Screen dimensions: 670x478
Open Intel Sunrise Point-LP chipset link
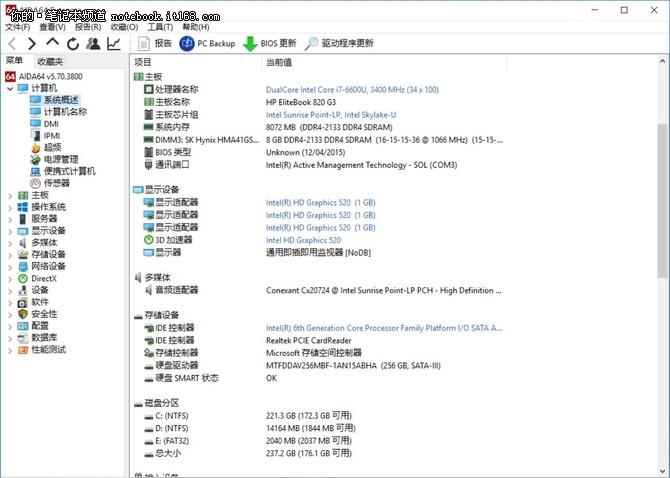[x=331, y=115]
